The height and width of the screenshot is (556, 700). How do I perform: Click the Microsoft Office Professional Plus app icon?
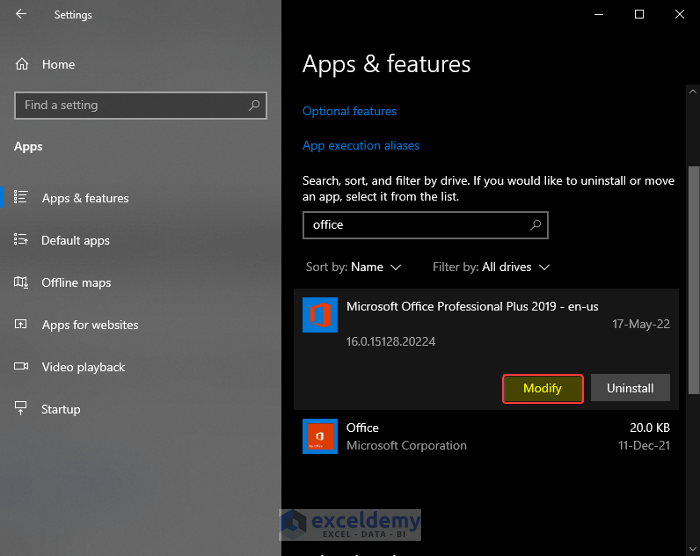point(320,315)
